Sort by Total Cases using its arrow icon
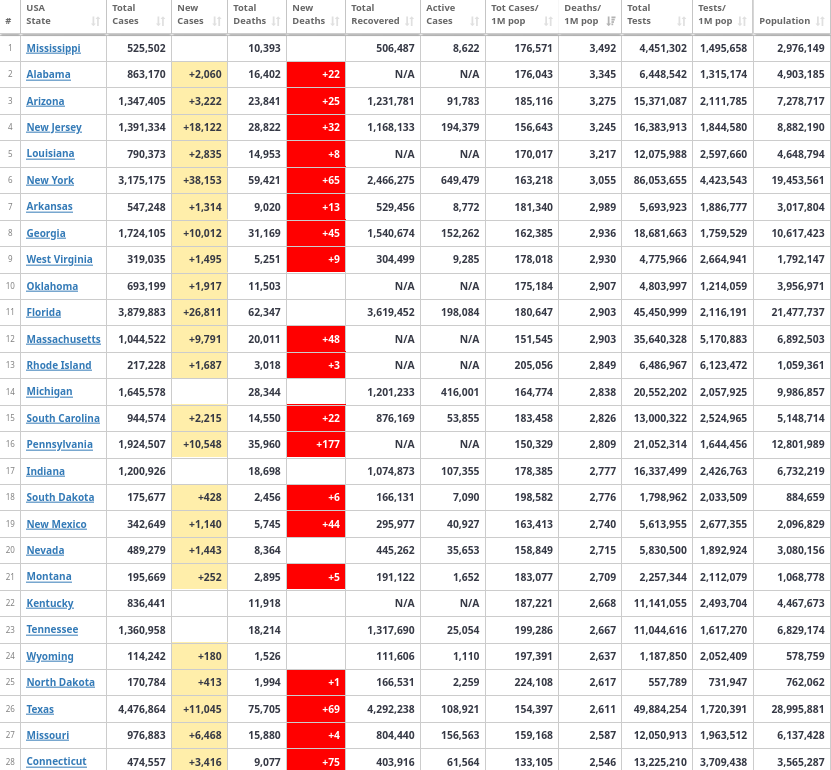The image size is (831, 770). [x=161, y=21]
